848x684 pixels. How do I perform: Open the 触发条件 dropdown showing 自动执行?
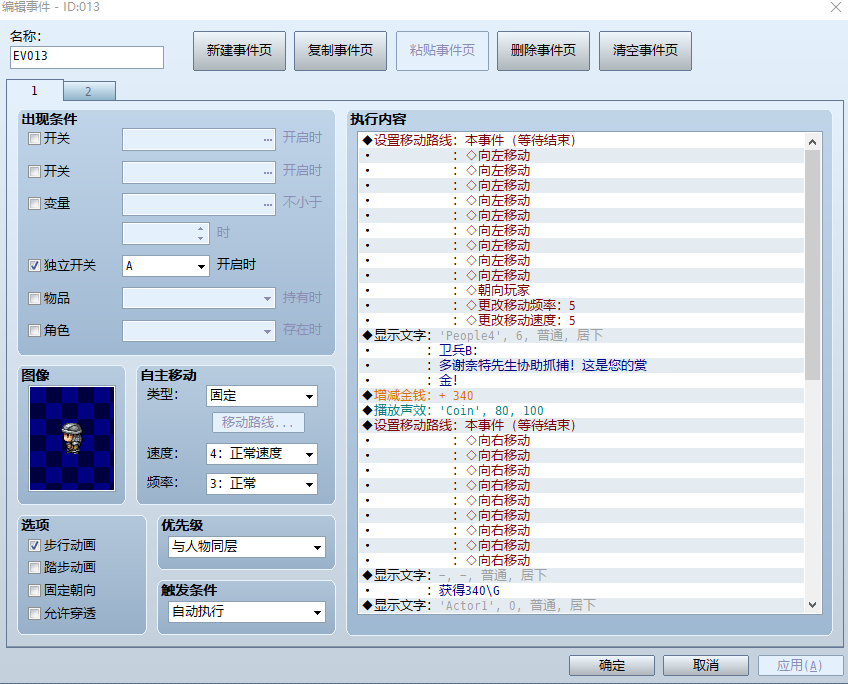(247, 612)
